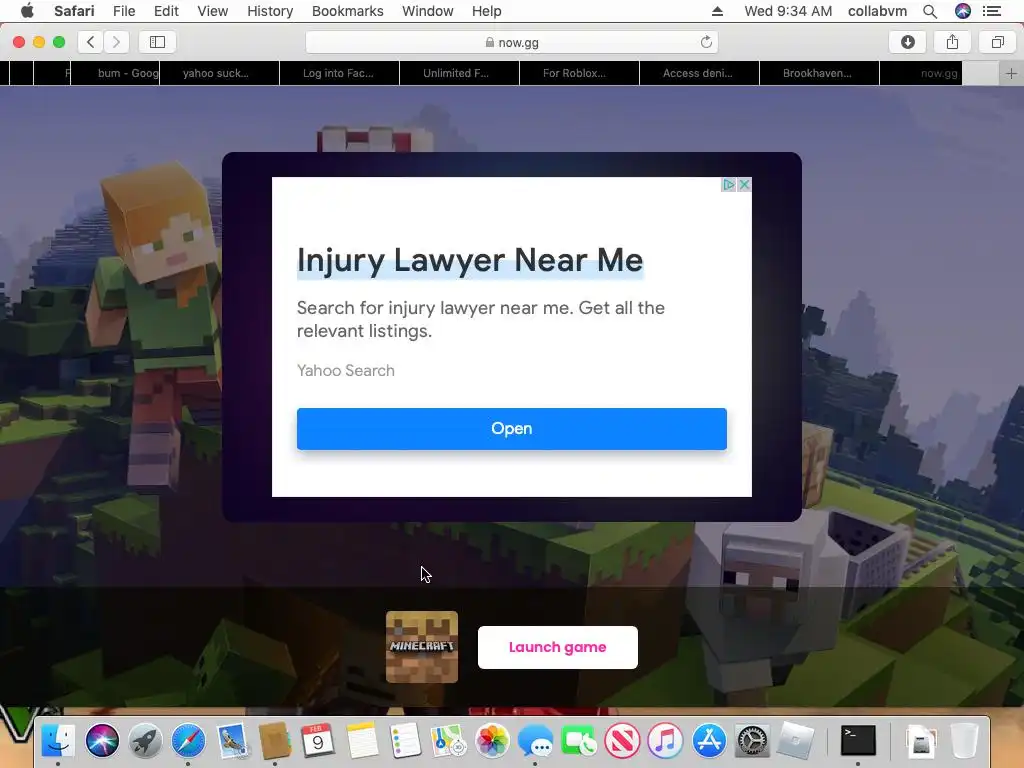Screen dimensions: 1024x768
Task: Open the File menu
Action: (123, 11)
